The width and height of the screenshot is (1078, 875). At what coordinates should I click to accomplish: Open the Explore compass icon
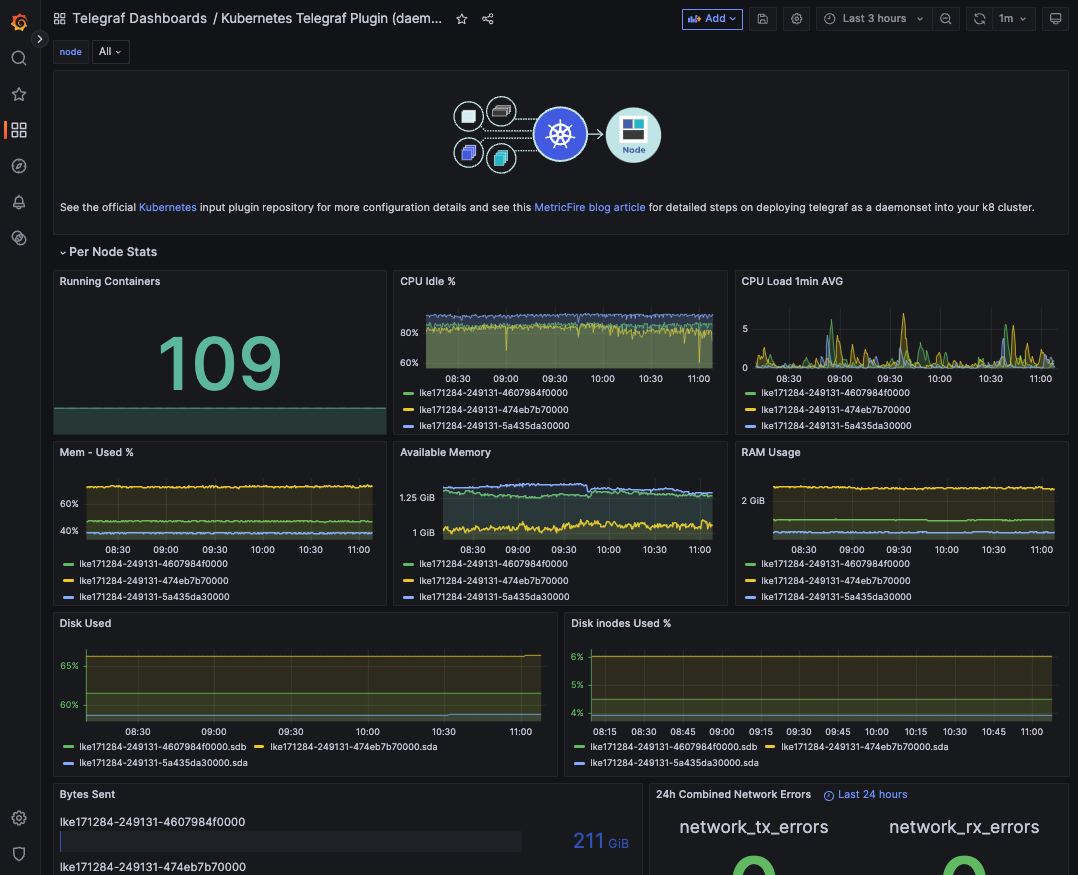[19, 166]
